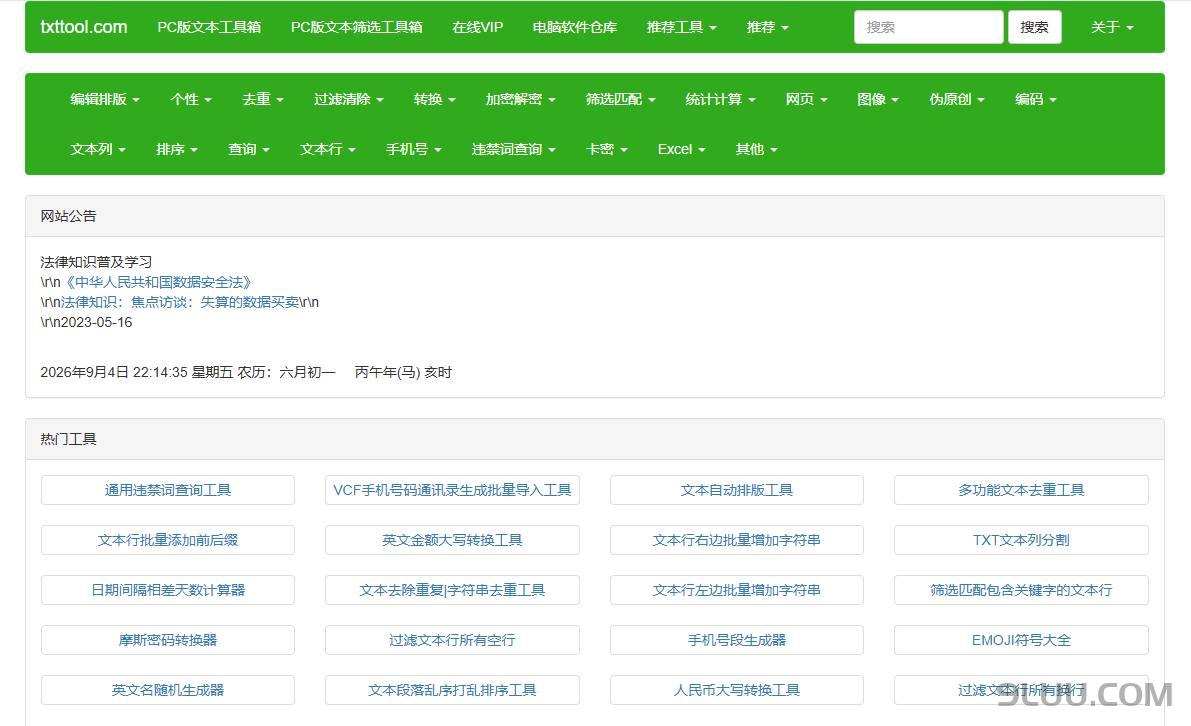Open 文本段落乱序打乱排序工具

click(x=452, y=690)
